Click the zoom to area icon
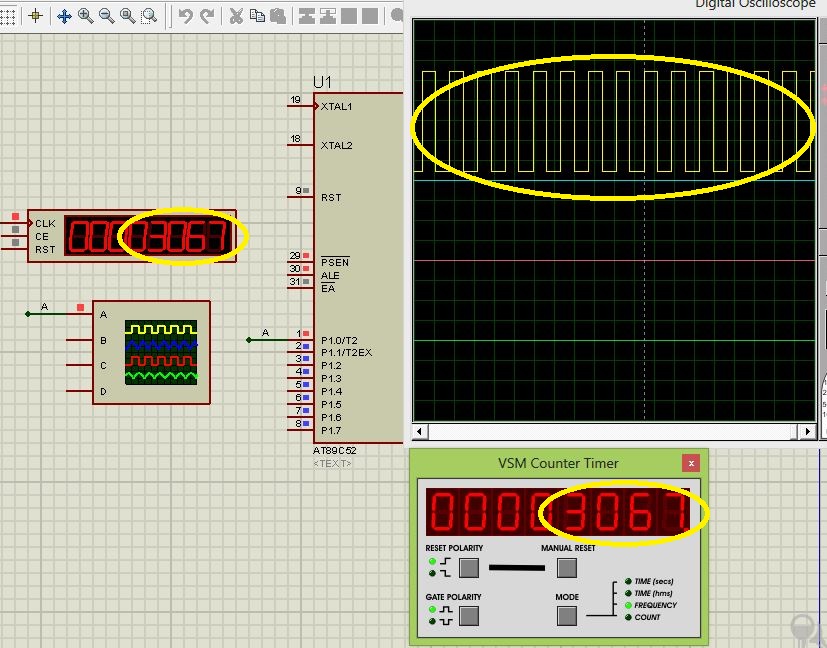 150,16
